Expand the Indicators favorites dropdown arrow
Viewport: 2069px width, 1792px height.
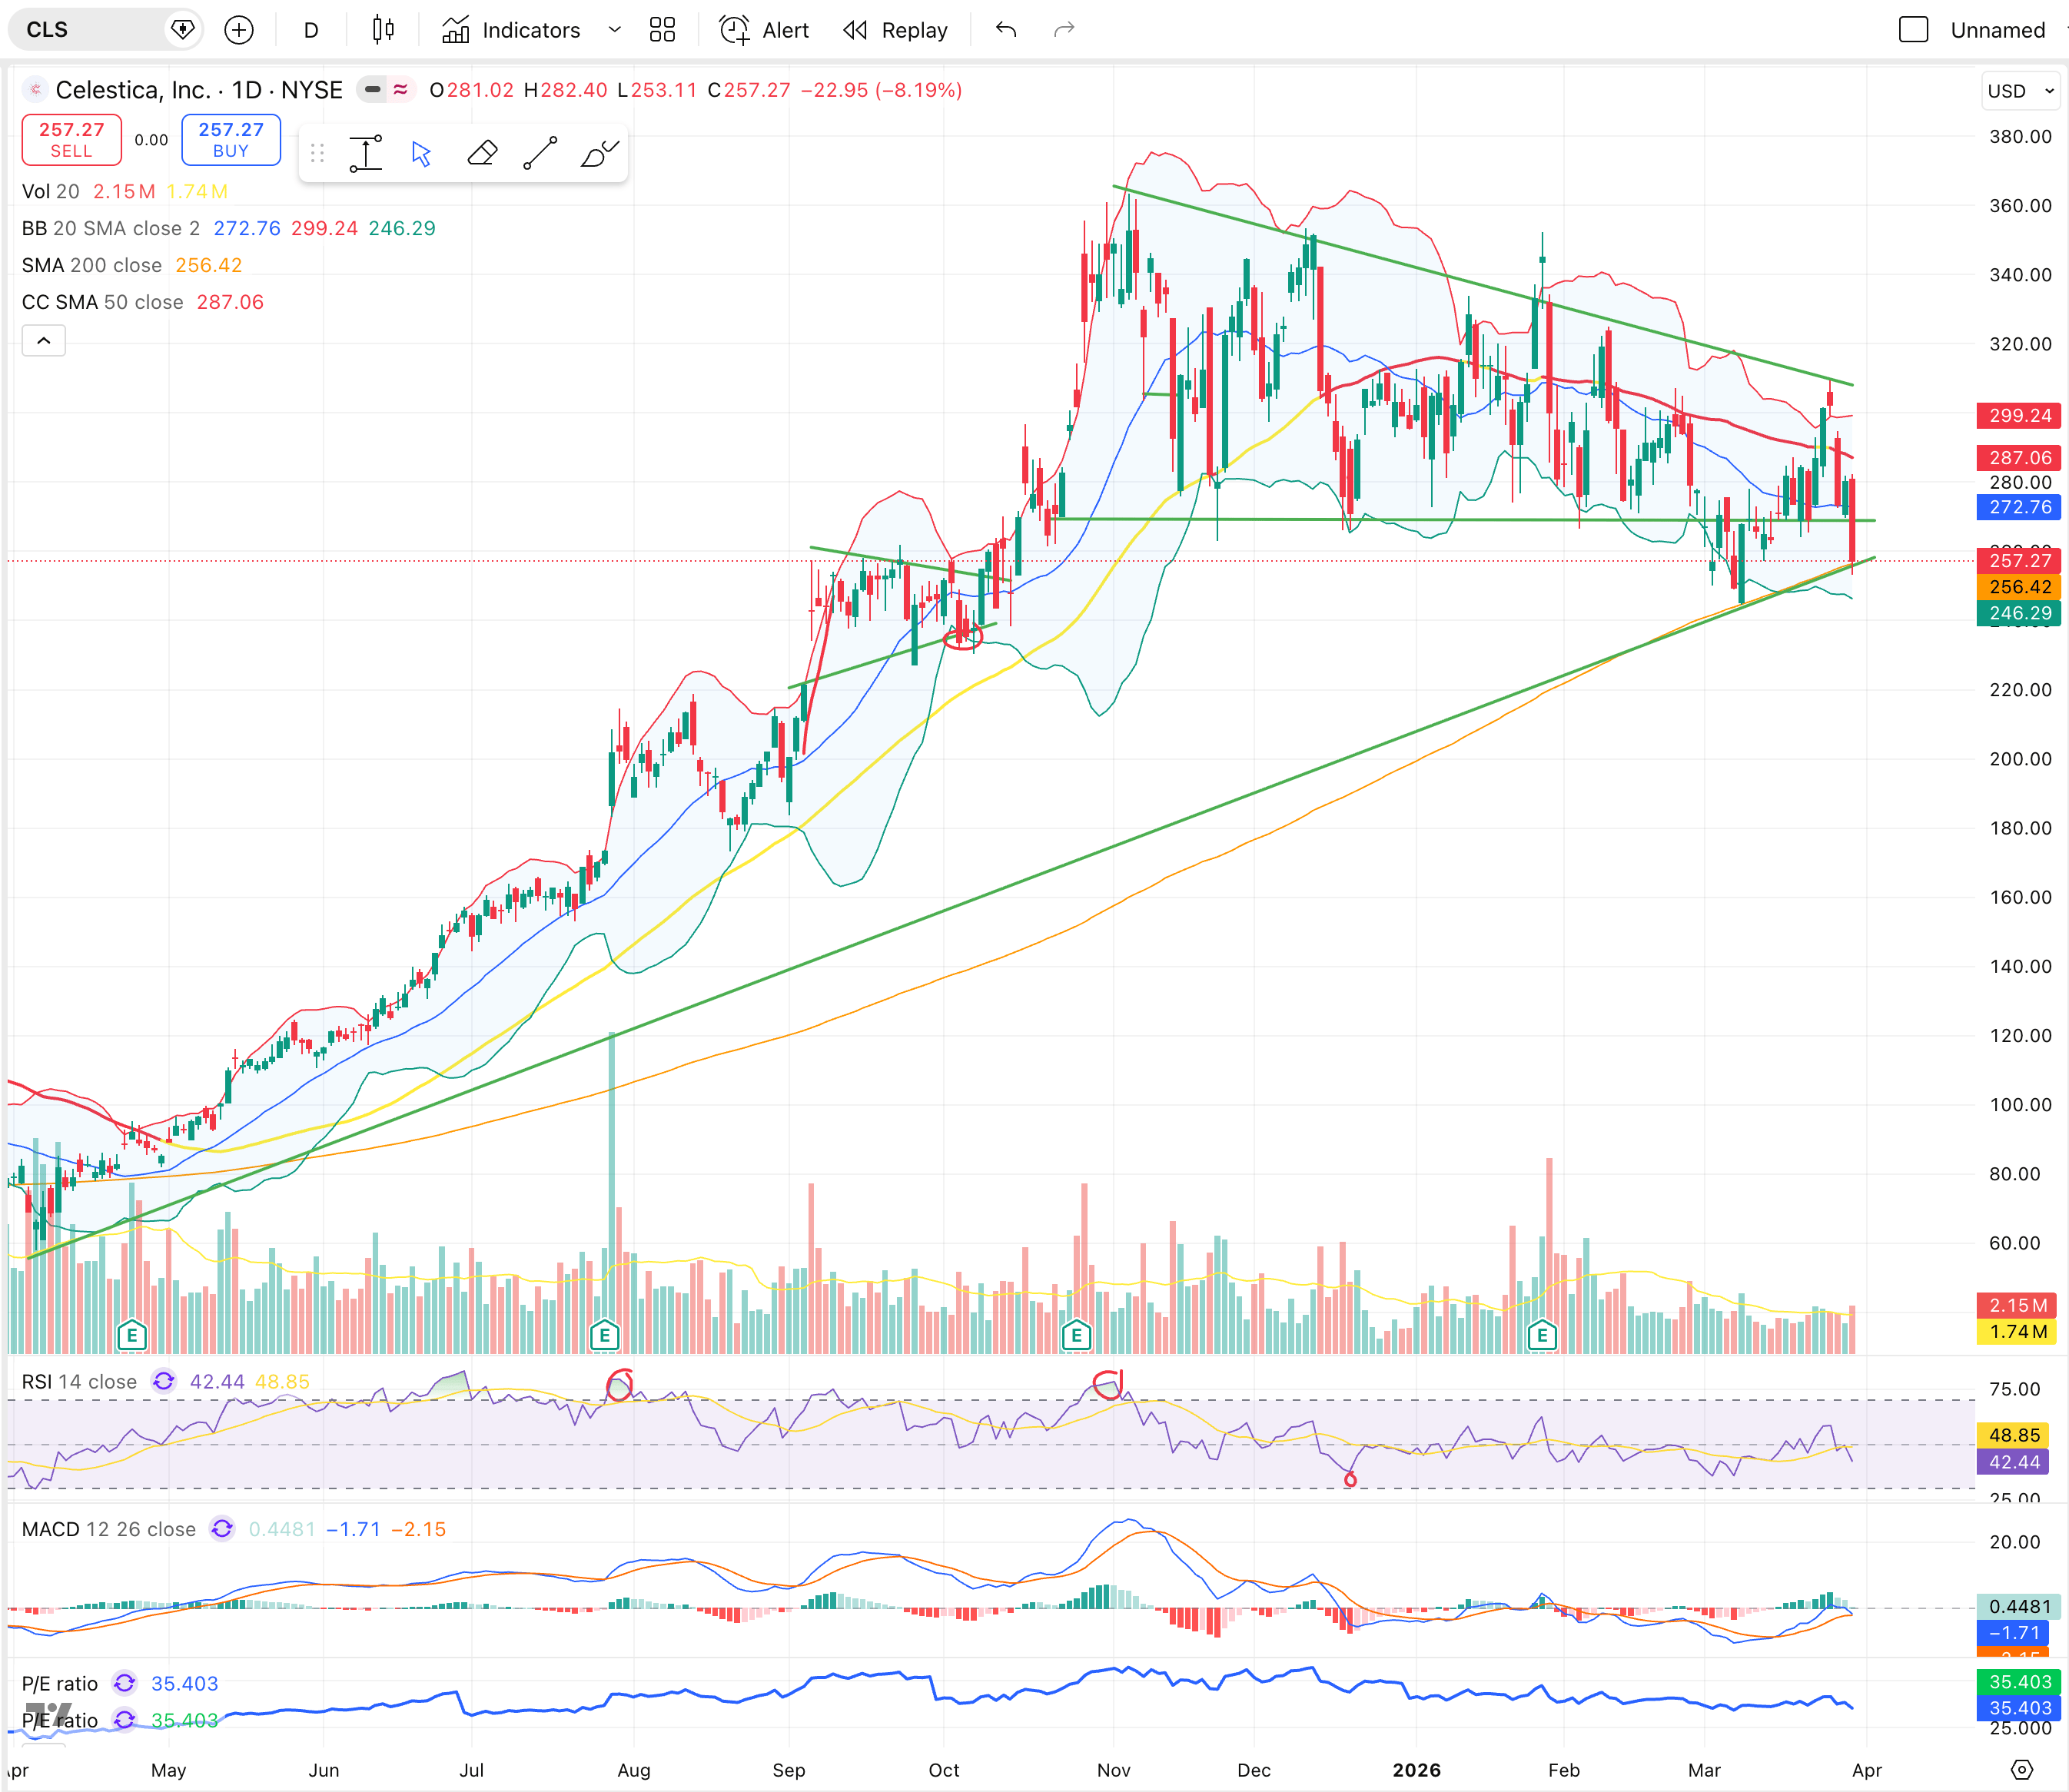pyautogui.click(x=615, y=30)
